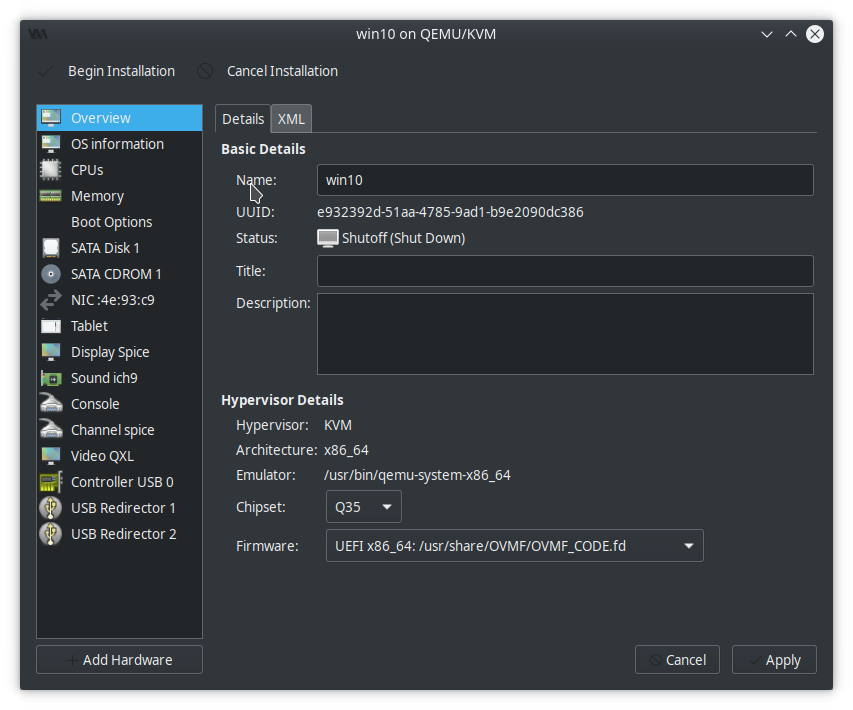Select the SATA CDROM 1 label

(116, 274)
